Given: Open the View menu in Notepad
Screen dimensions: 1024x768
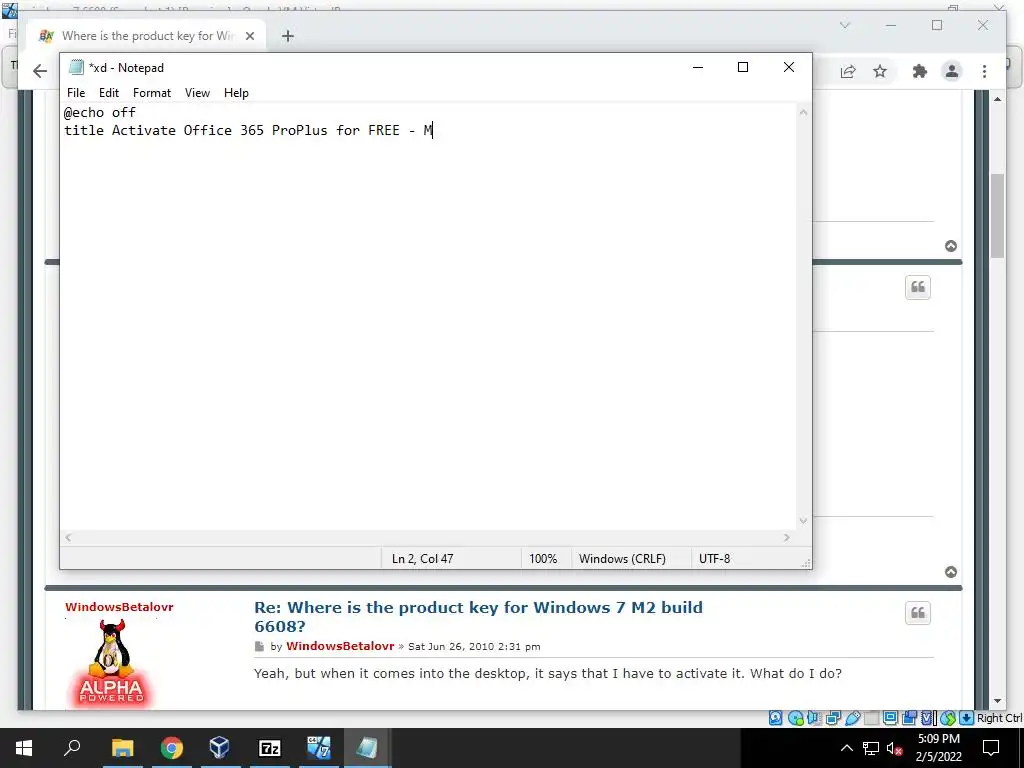Looking at the screenshot, I should 197,93.
